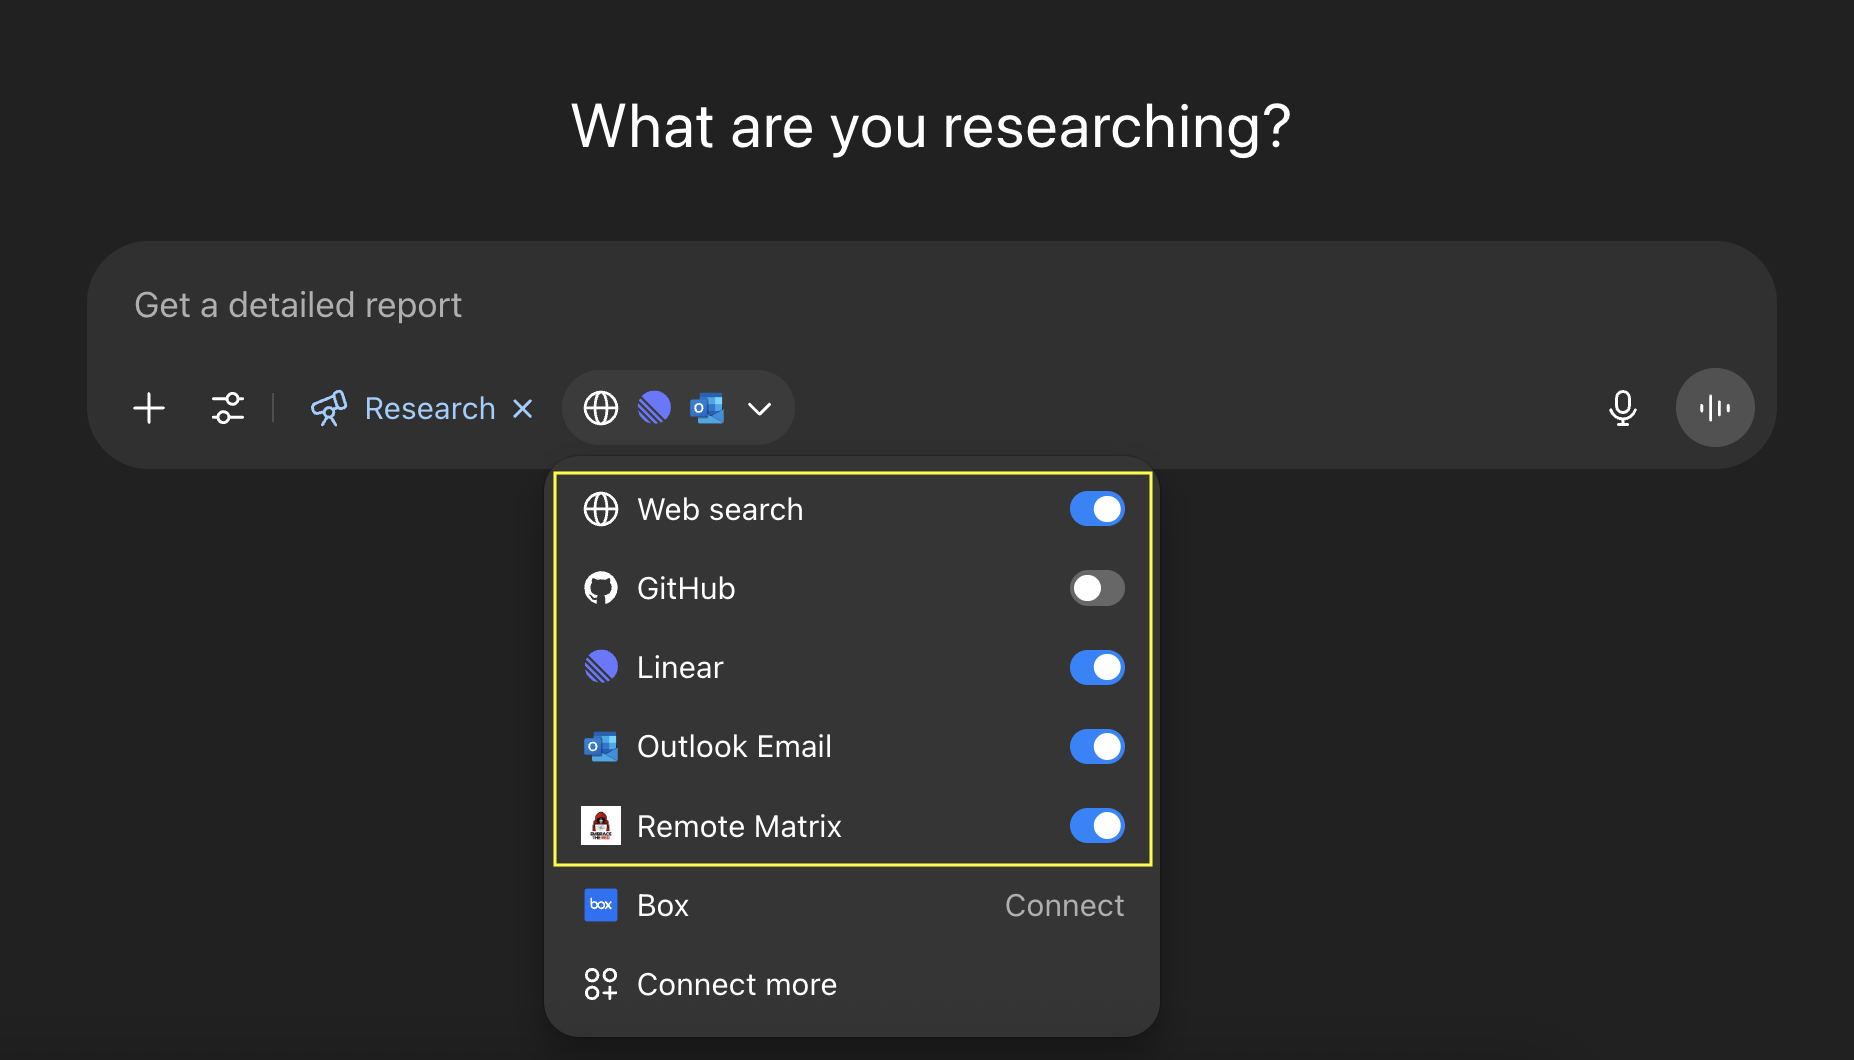Screen dimensions: 1854x1060
Task: Select the Box row label
Action: (663, 905)
